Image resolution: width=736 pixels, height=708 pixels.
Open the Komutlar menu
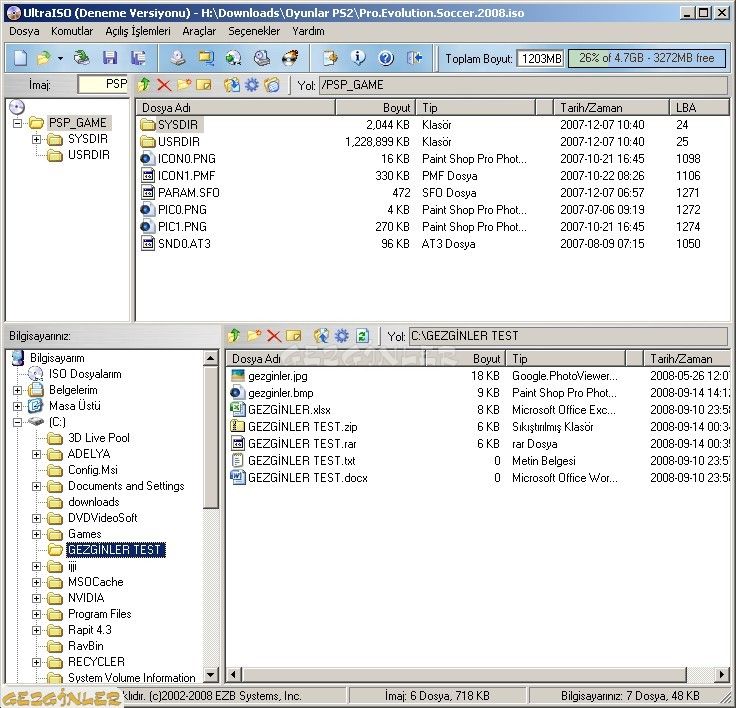(x=72, y=31)
